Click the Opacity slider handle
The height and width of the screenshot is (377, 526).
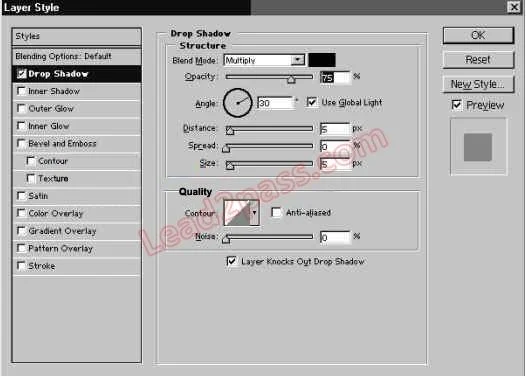click(x=291, y=79)
